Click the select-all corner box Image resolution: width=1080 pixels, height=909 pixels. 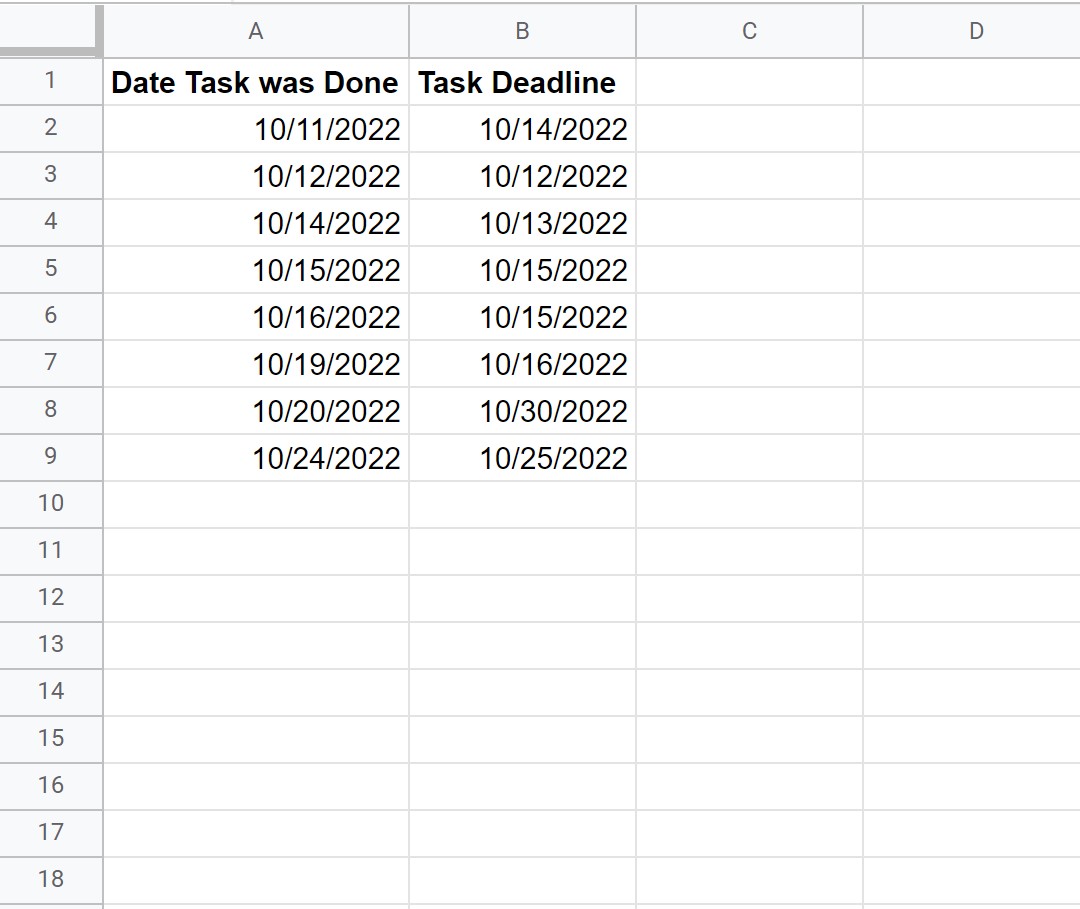(51, 30)
